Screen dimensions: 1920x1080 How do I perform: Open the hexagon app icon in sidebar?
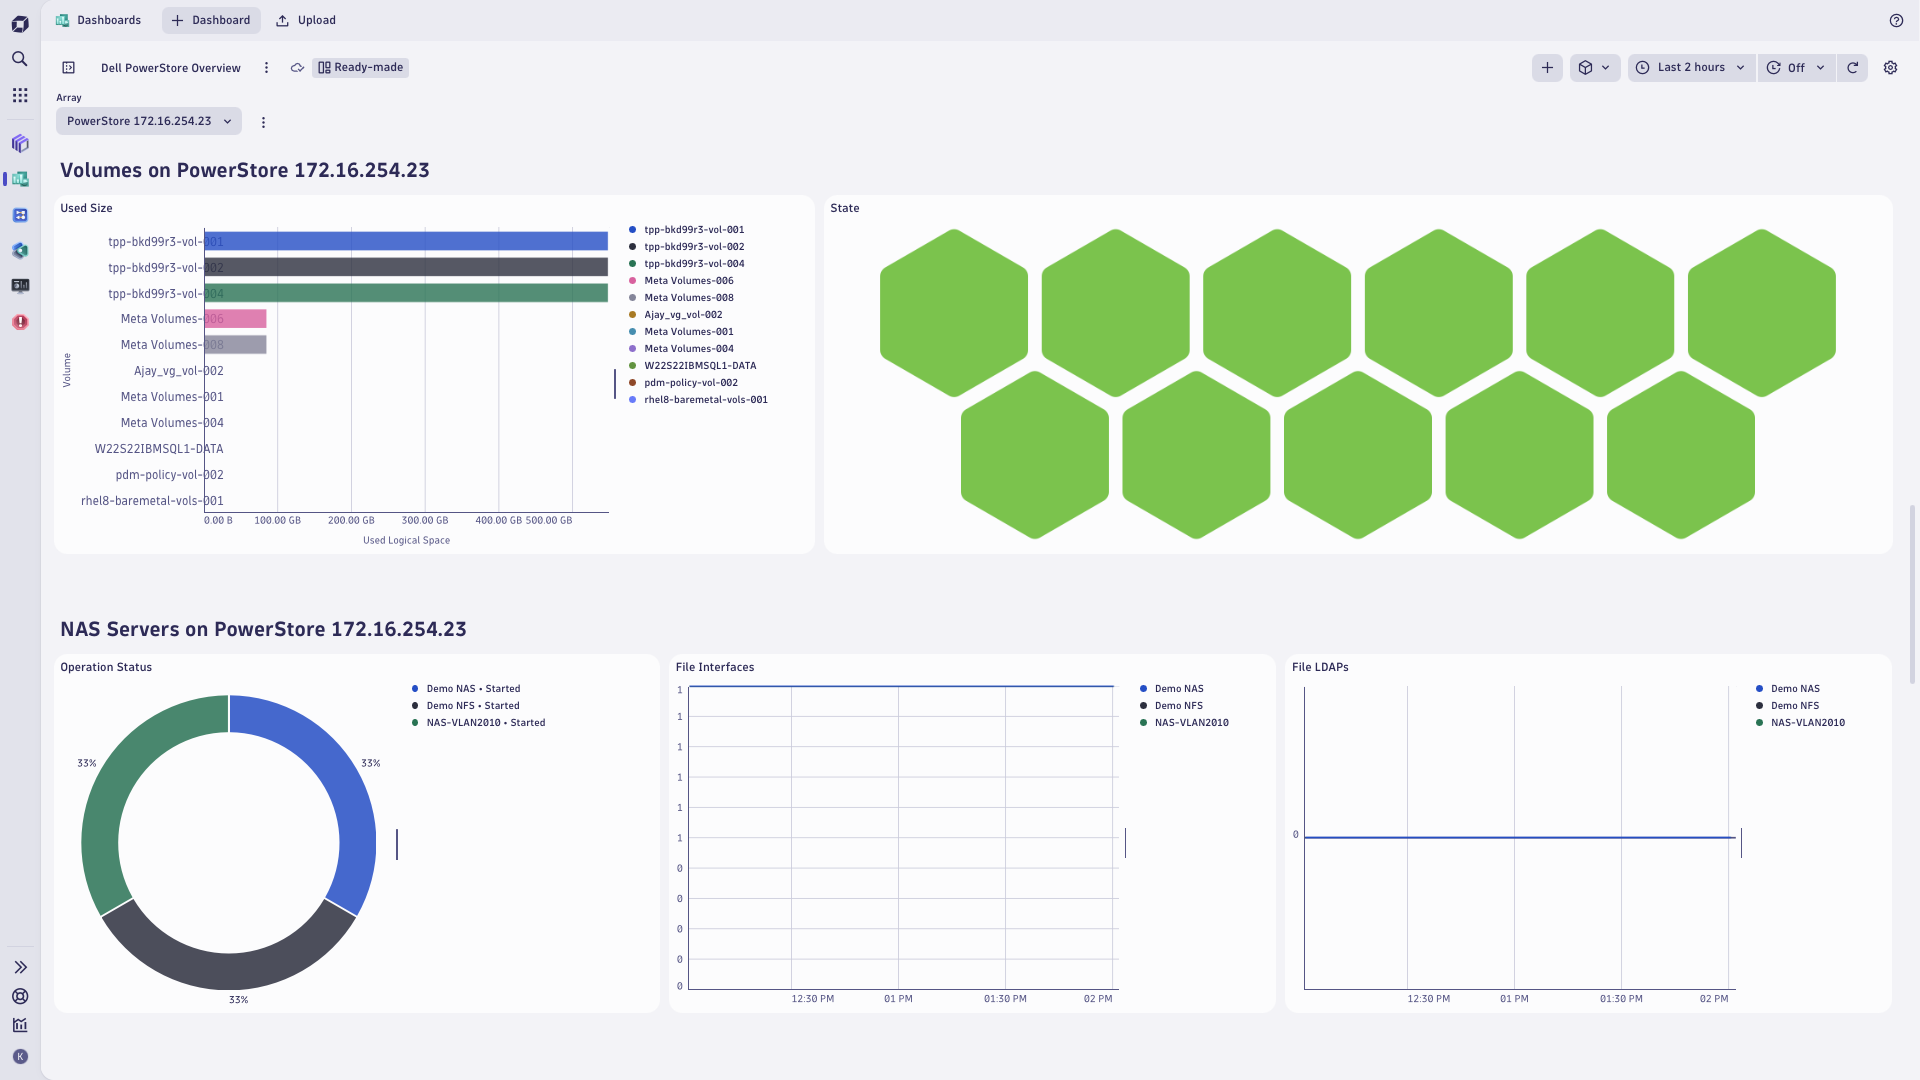click(20, 250)
